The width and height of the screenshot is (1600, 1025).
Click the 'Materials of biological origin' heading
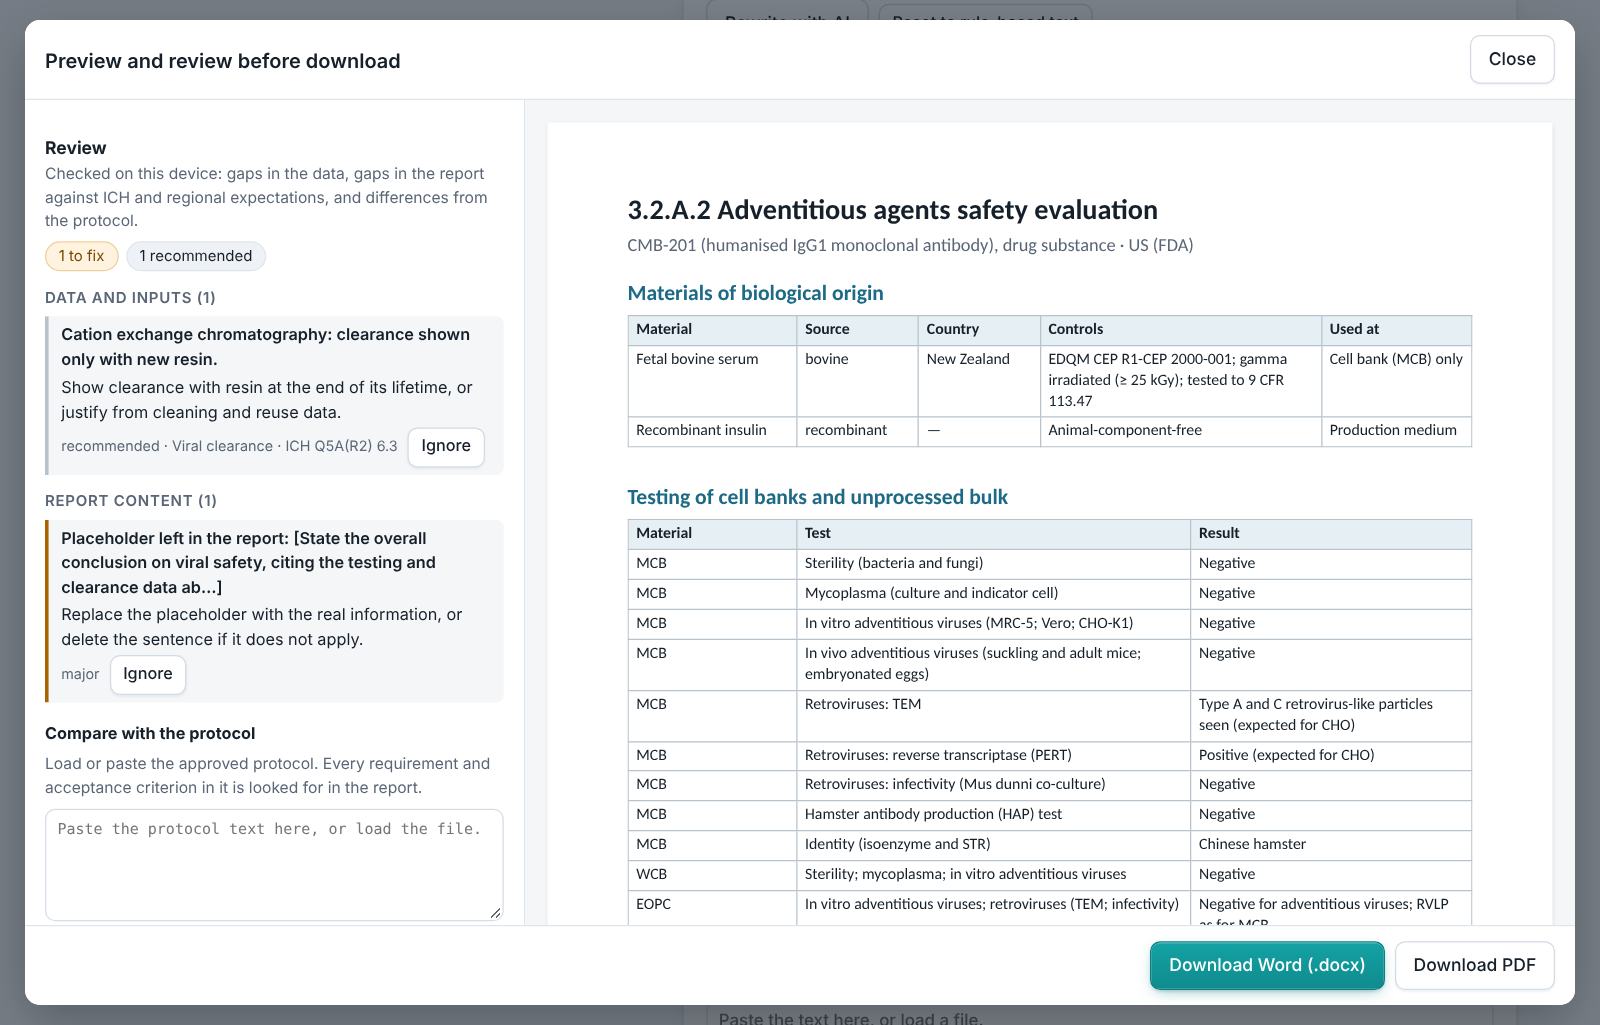[x=755, y=293]
